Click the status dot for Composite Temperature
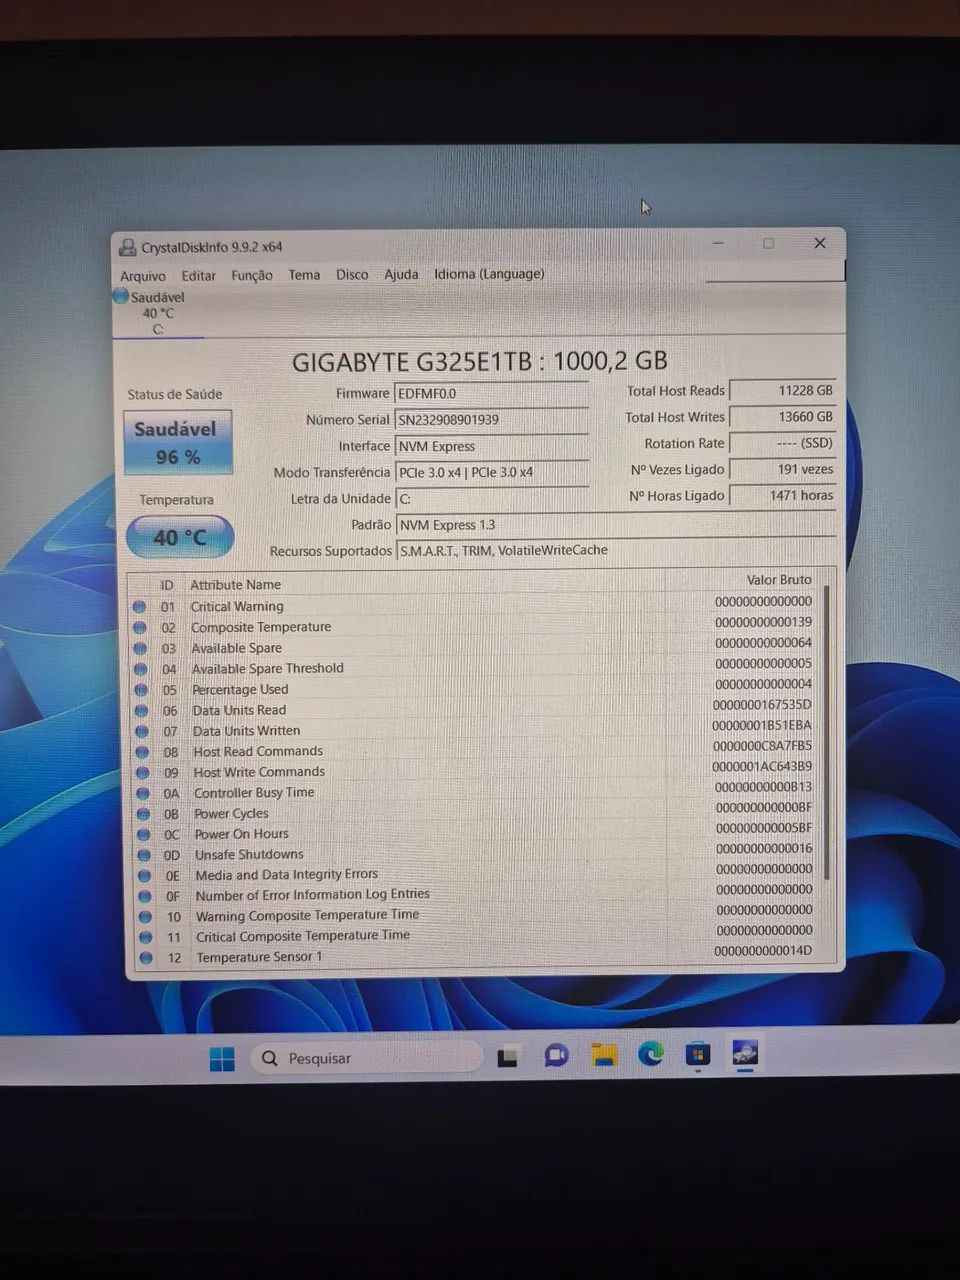This screenshot has width=960, height=1280. (140, 627)
